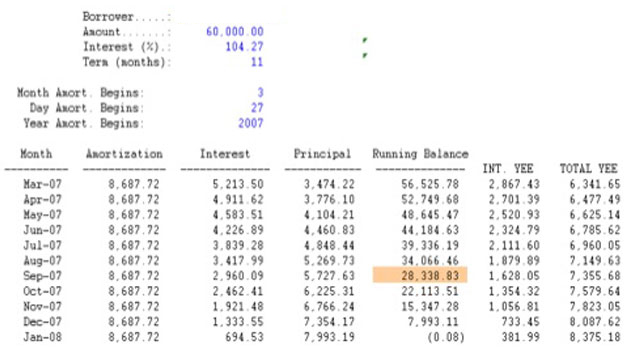Click the Year Amort. Begins value 2007
Viewport: 640px width, 360px height.
(251, 123)
